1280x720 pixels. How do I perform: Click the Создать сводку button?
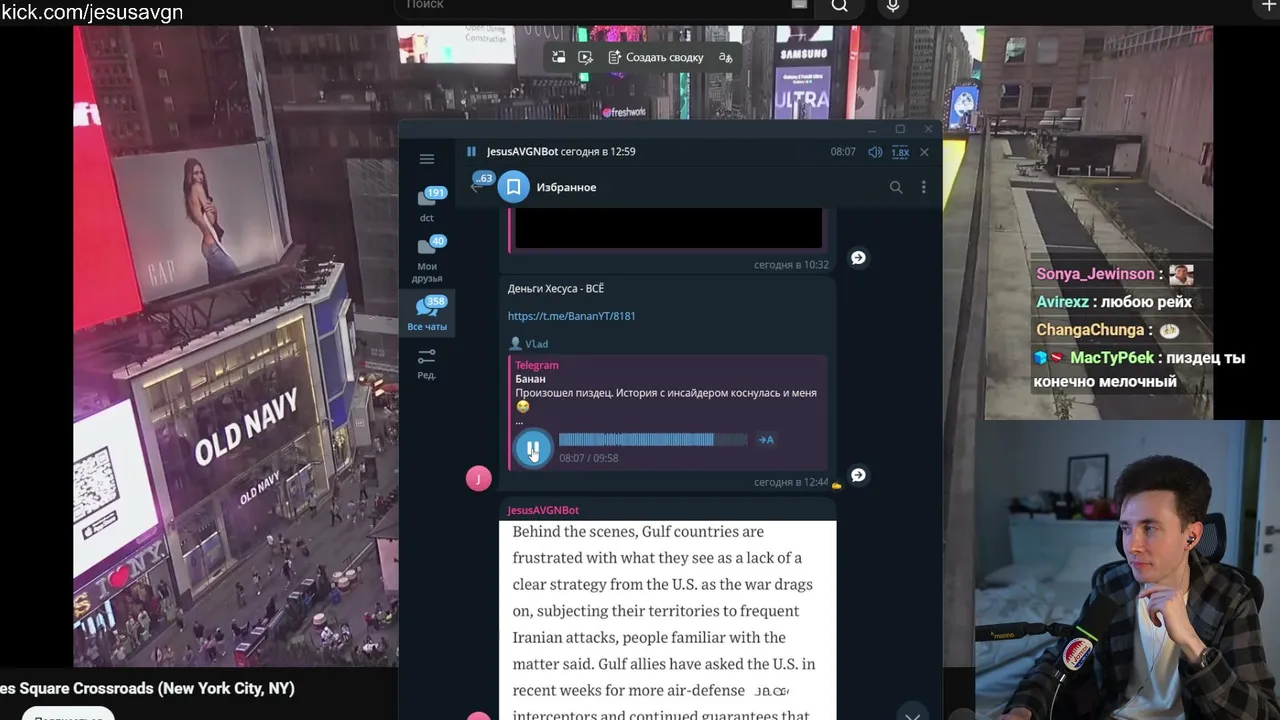coord(656,58)
